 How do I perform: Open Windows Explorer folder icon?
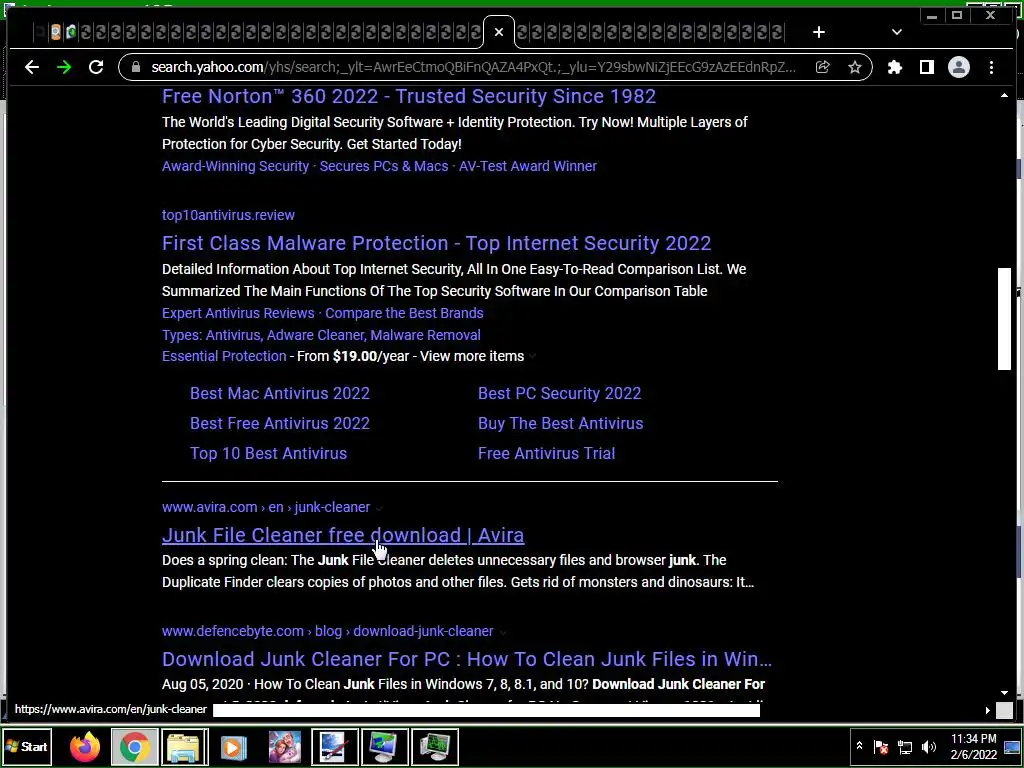(184, 747)
